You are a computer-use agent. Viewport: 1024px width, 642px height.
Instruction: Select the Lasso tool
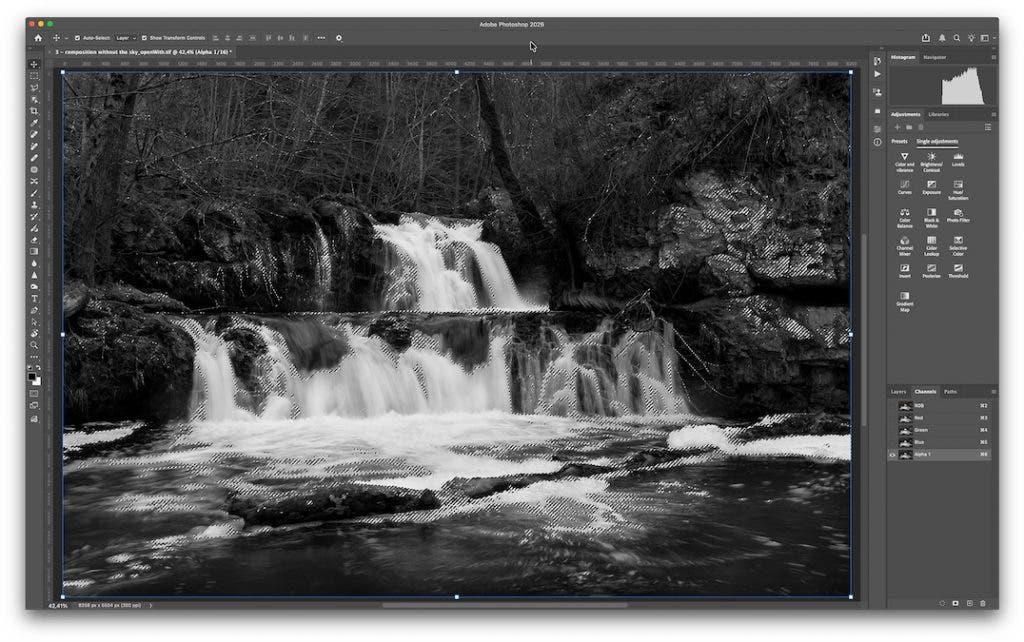pos(34,88)
